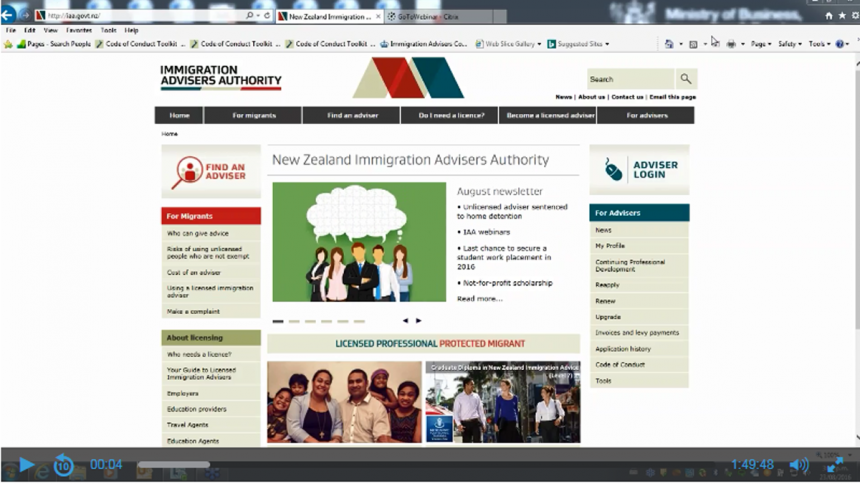Open the Page dropdown in command bar
This screenshot has width=860, height=484.
tap(761, 44)
